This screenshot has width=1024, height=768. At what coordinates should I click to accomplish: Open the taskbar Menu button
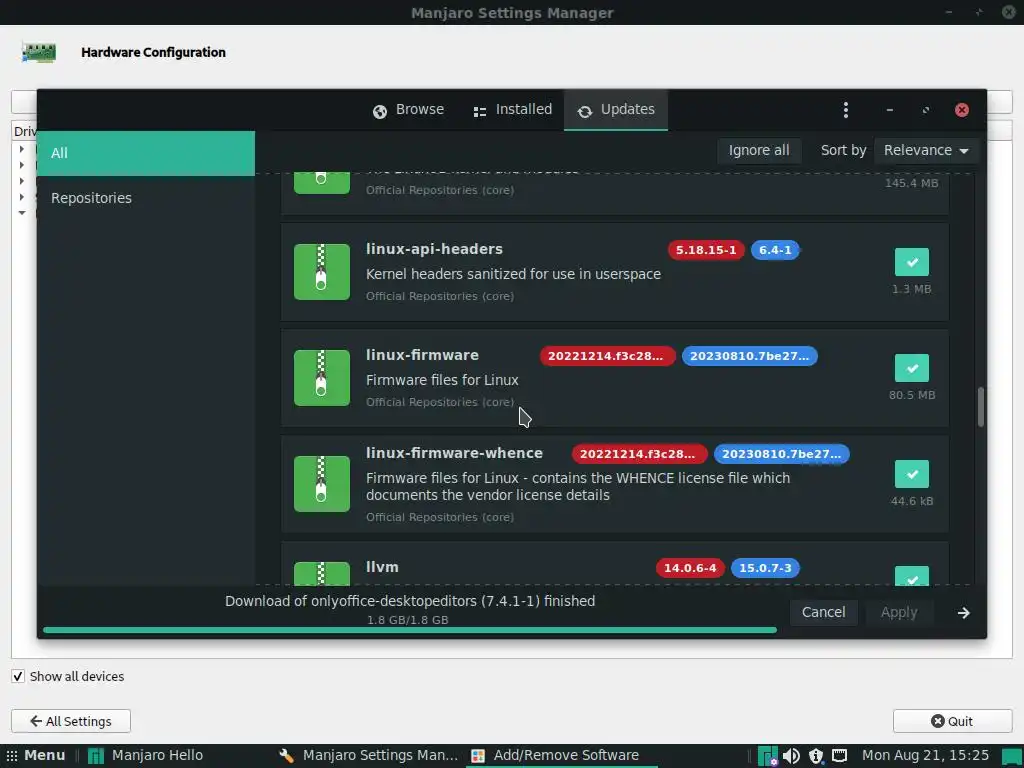[x=36, y=756]
